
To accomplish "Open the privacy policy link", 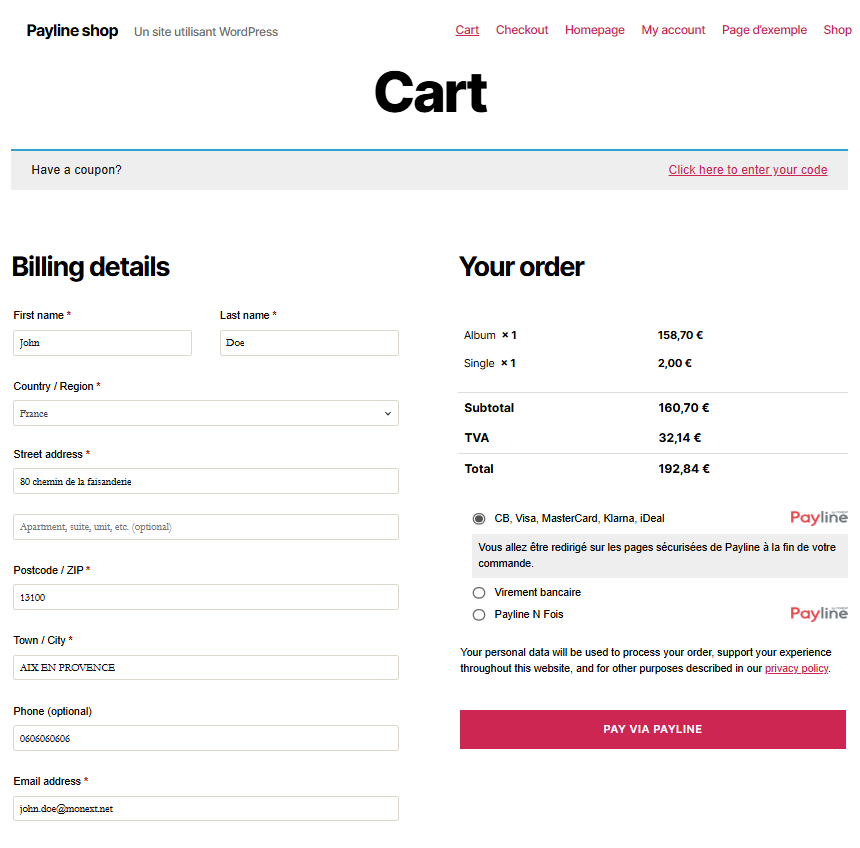I will pos(796,668).
